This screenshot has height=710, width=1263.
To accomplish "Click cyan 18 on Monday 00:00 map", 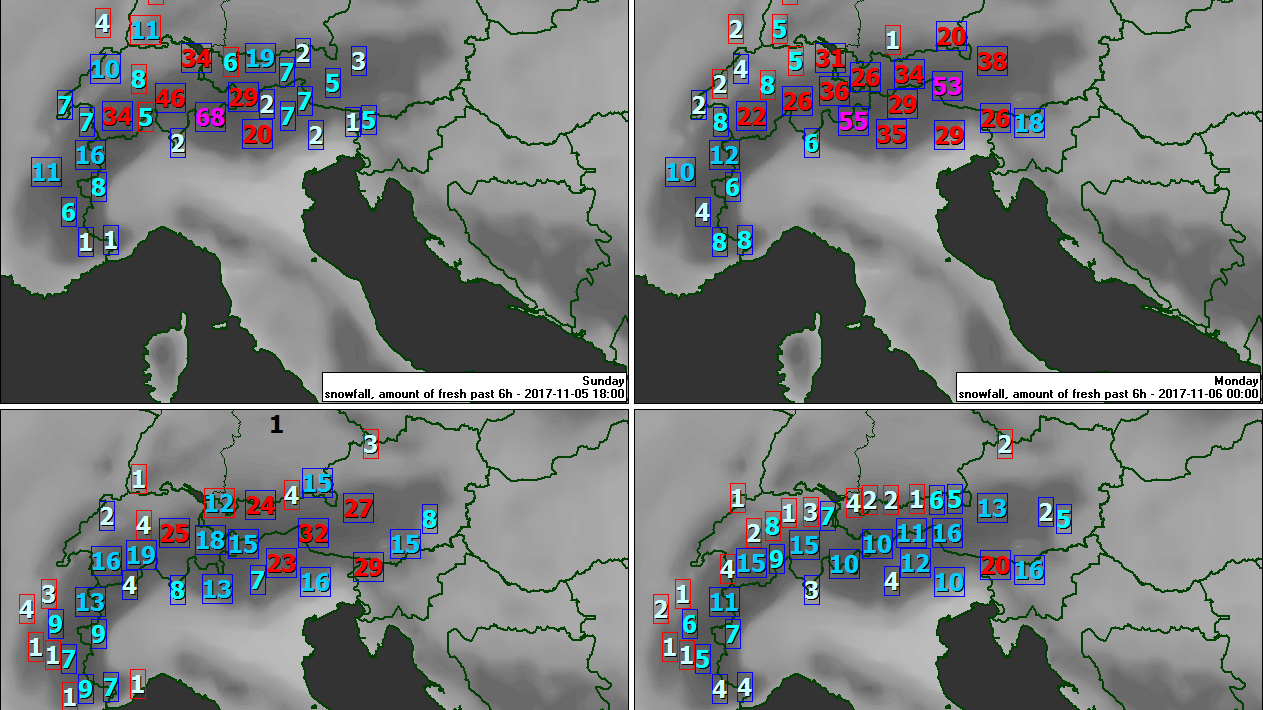I will pos(1029,123).
